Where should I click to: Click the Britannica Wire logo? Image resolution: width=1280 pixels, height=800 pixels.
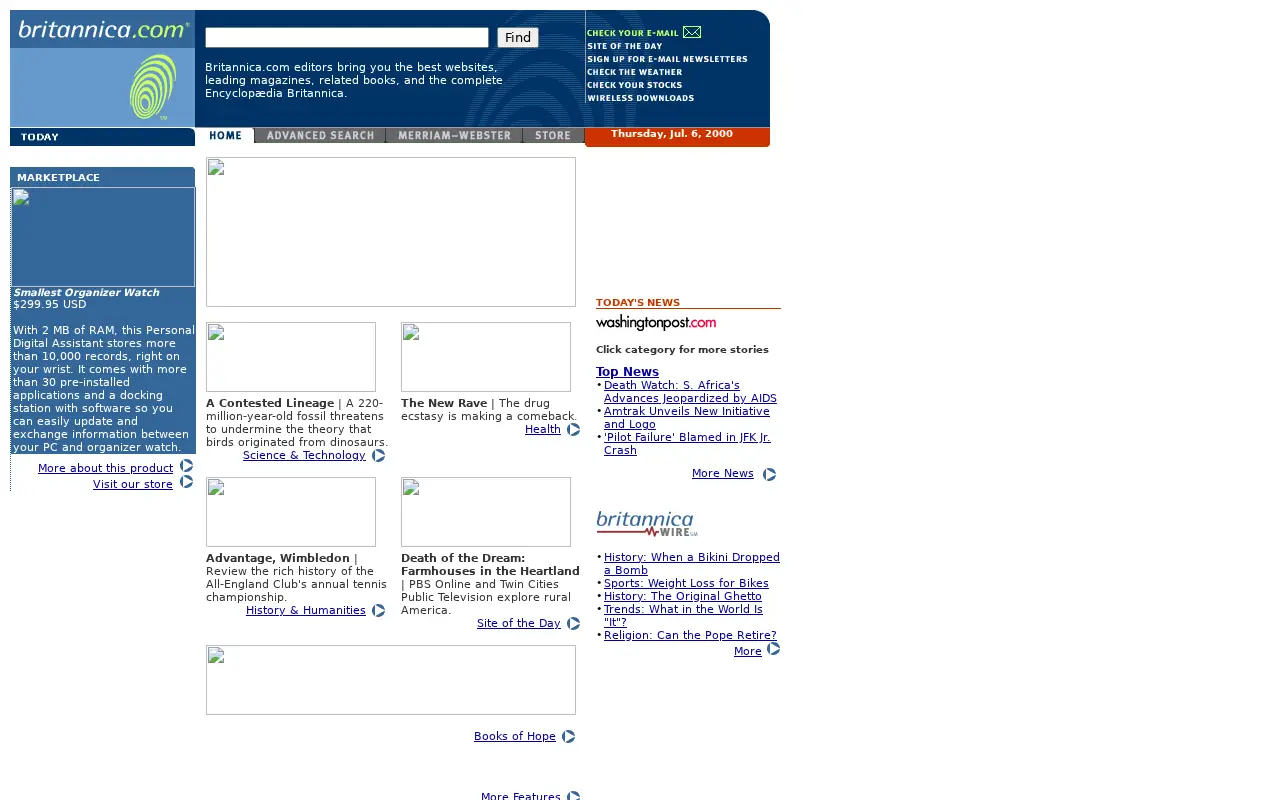pos(647,524)
